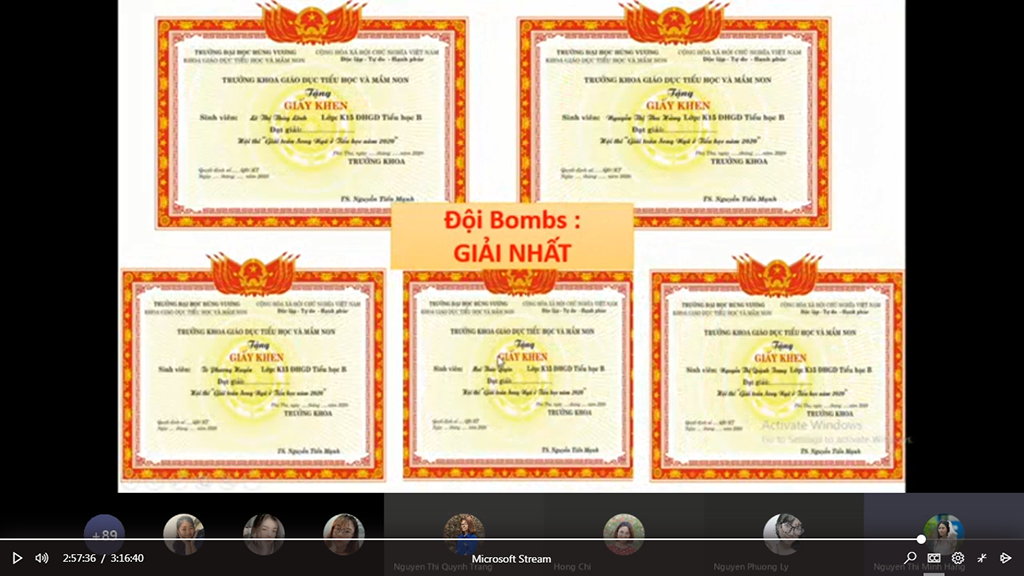
Task: Click the elapsed time 2:57:36 display
Action: click(x=79, y=558)
